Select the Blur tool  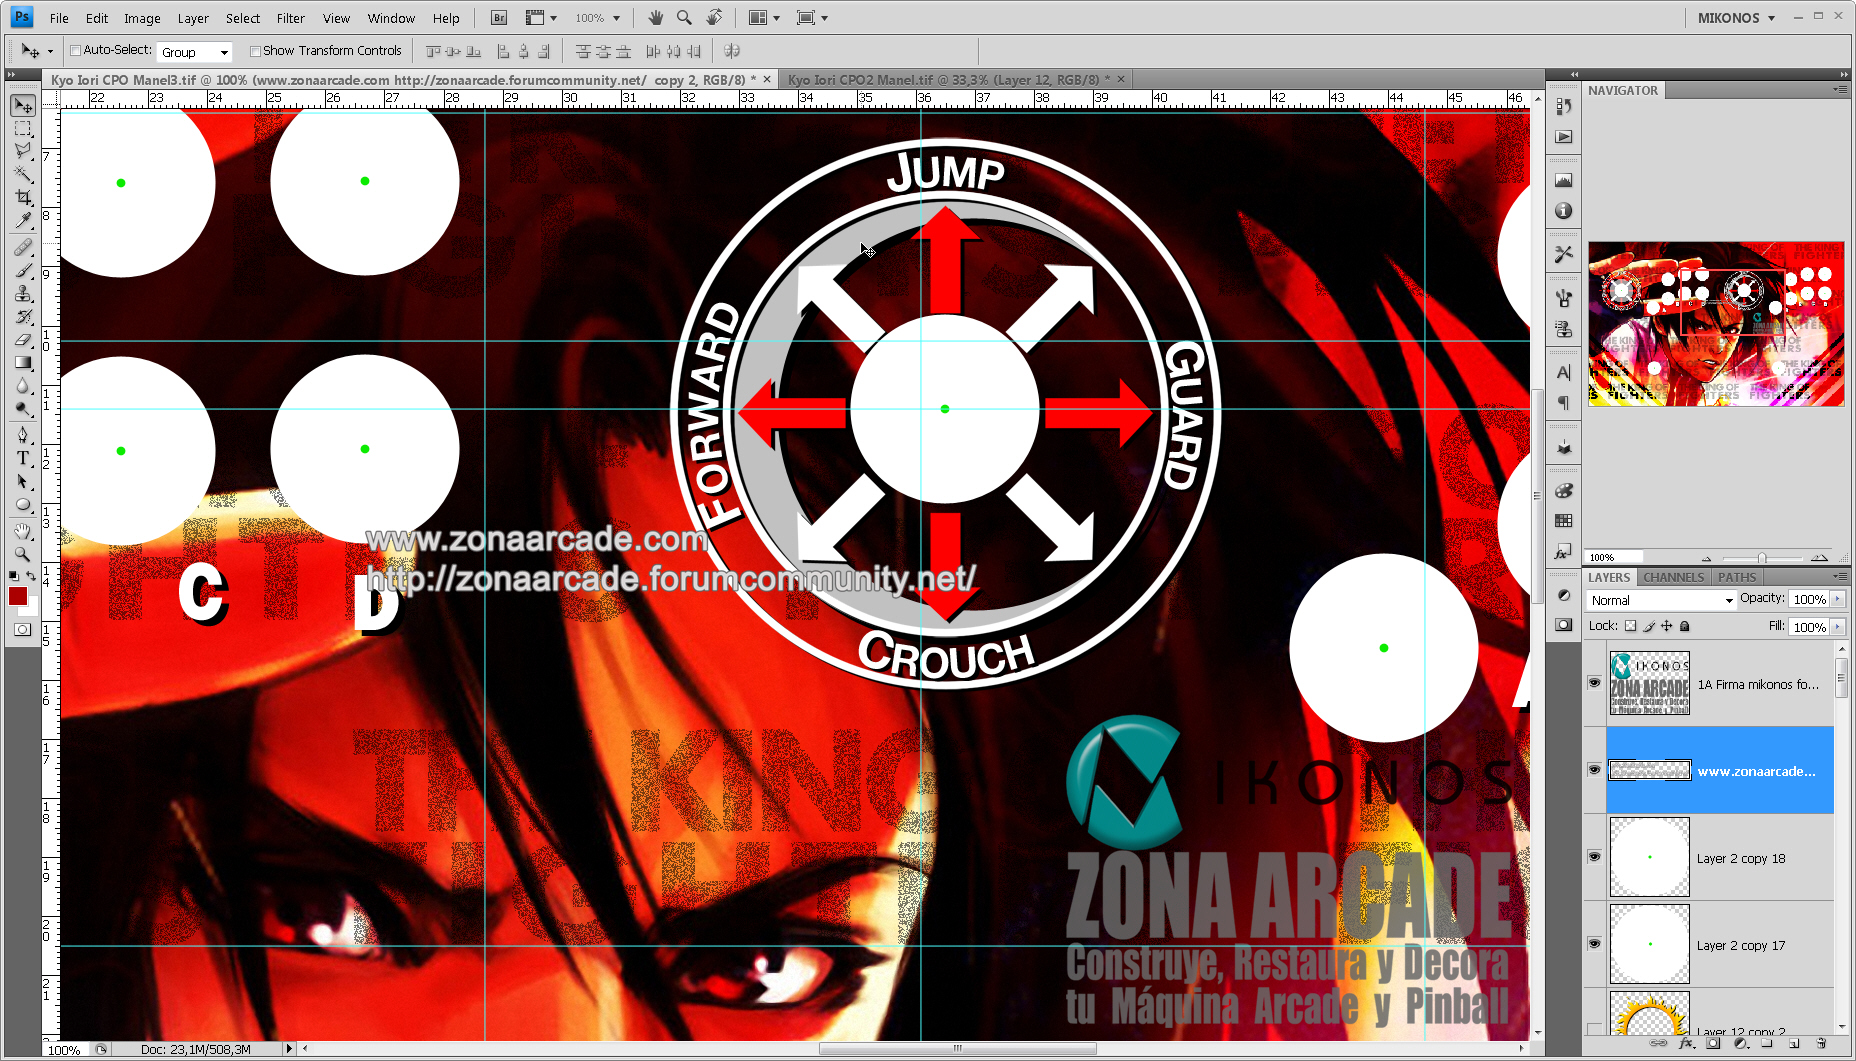(23, 385)
